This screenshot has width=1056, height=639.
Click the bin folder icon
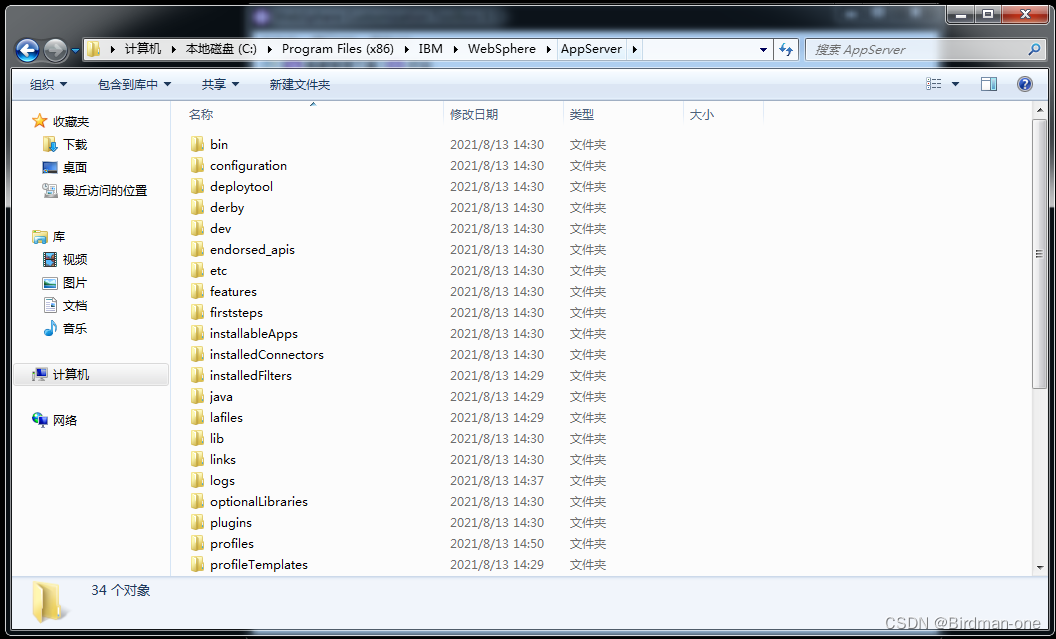click(x=197, y=144)
